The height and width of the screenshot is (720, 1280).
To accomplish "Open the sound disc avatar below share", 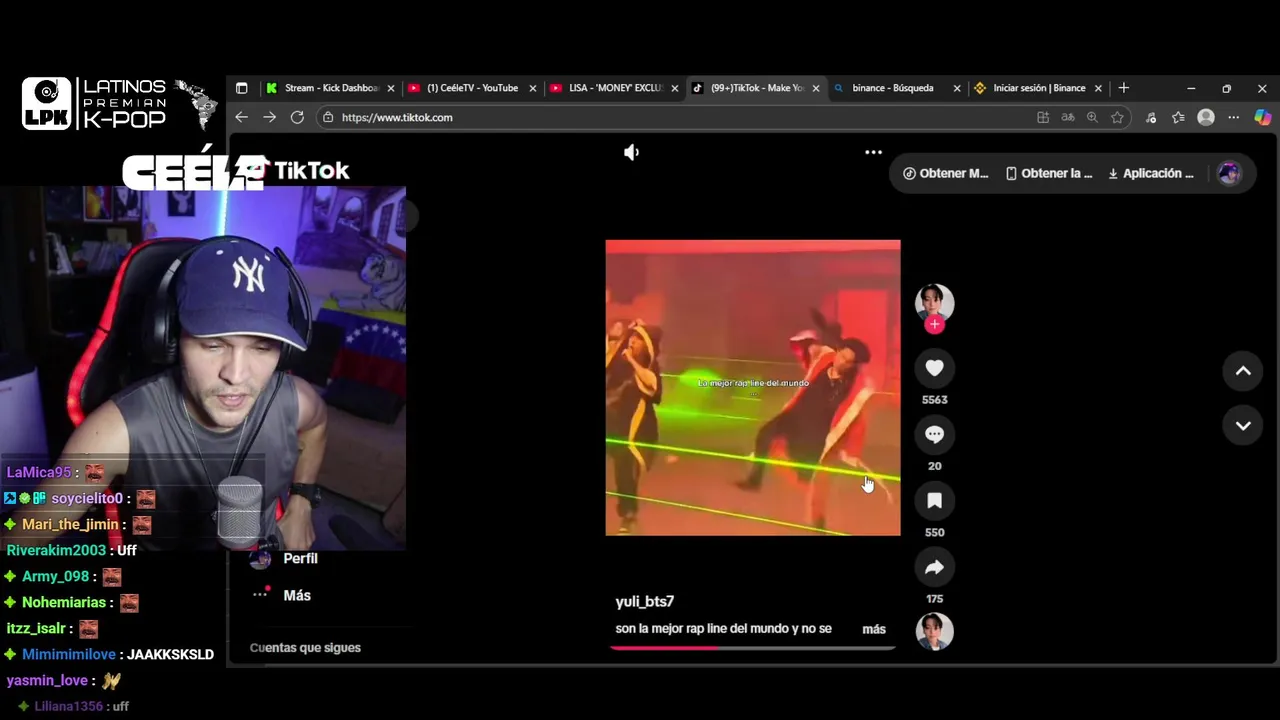I will (934, 631).
